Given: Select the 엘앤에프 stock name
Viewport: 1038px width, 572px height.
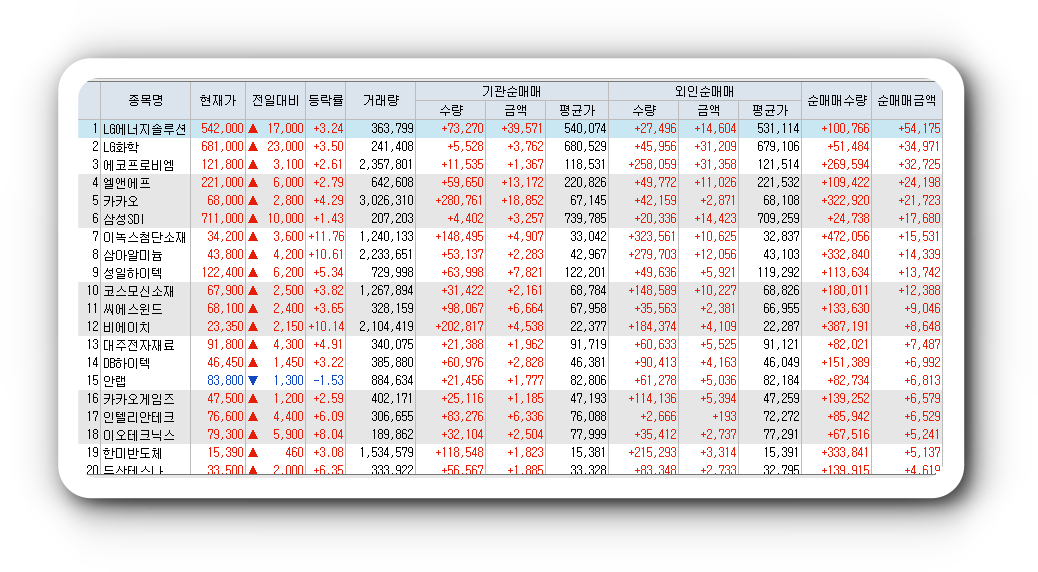Looking at the screenshot, I should [127, 183].
